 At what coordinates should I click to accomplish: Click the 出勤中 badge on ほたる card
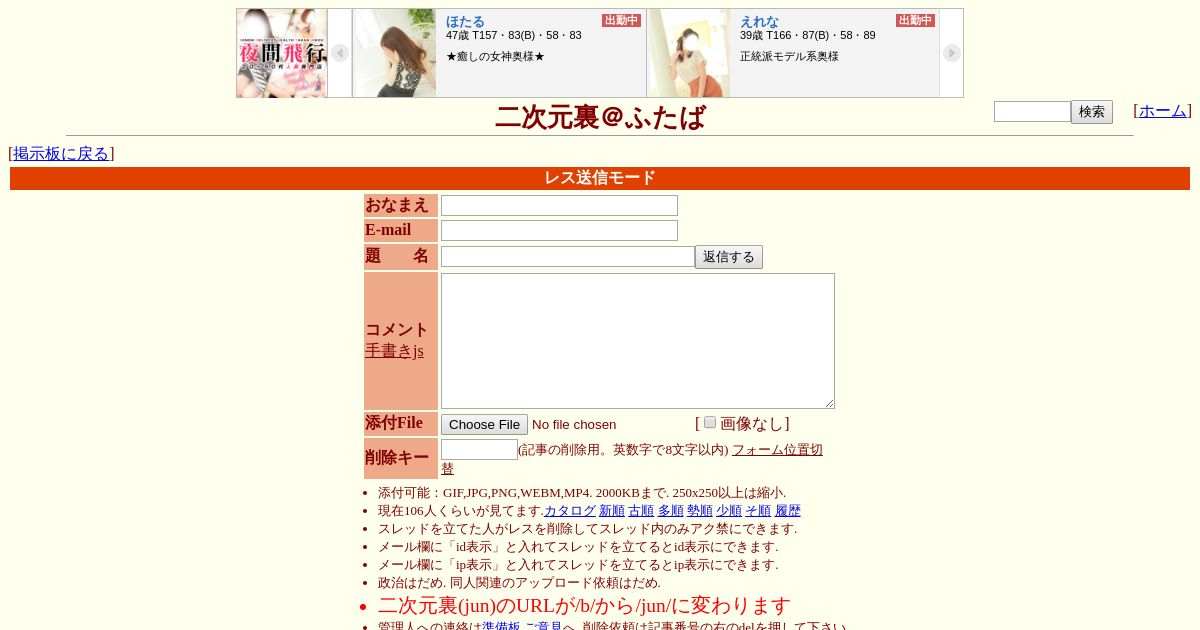[621, 21]
